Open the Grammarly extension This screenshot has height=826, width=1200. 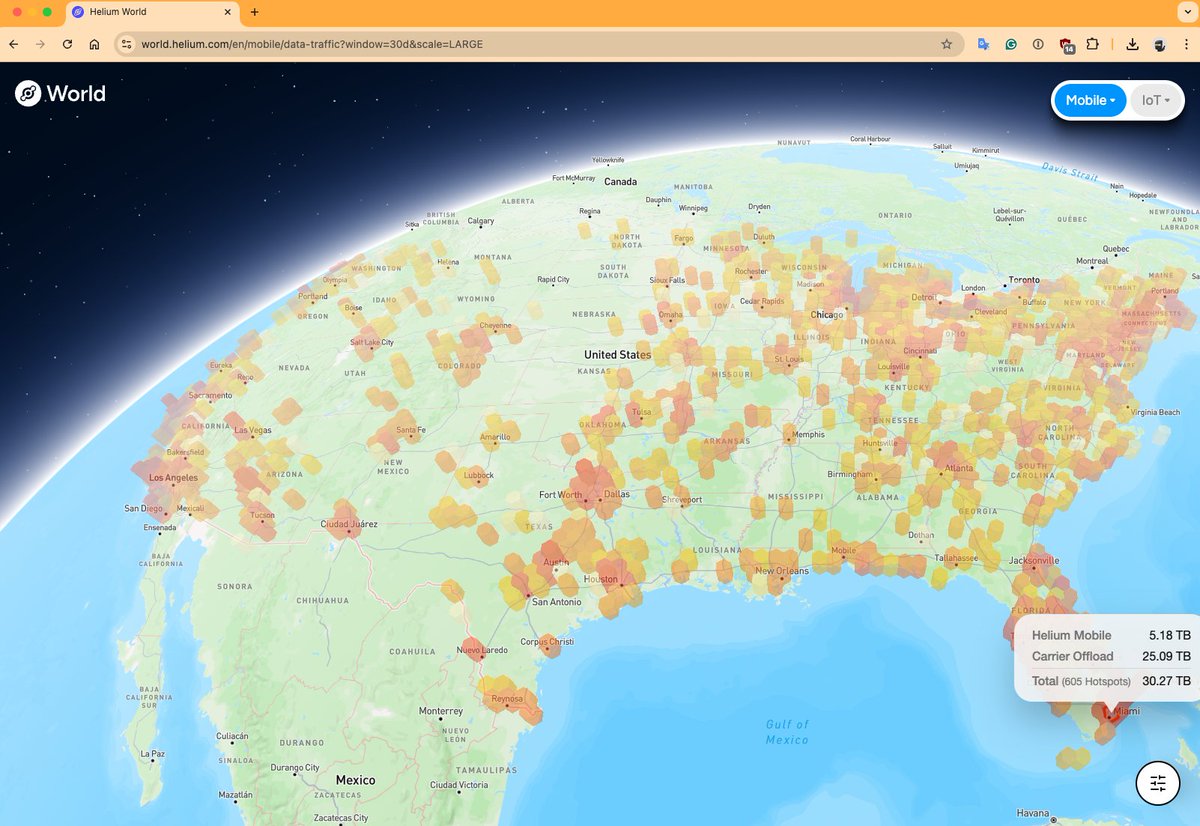point(1011,44)
